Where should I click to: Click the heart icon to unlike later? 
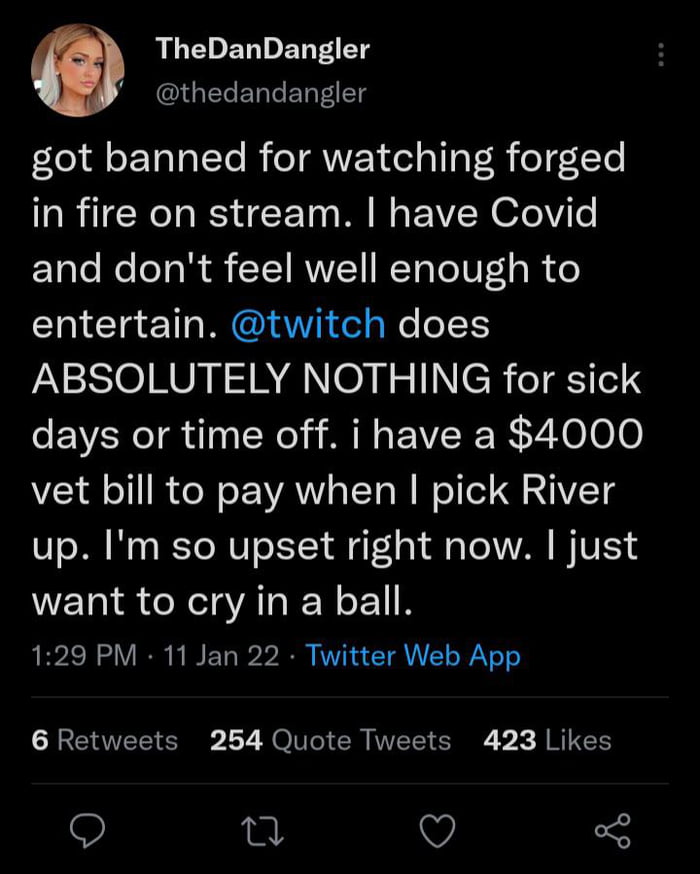(438, 828)
